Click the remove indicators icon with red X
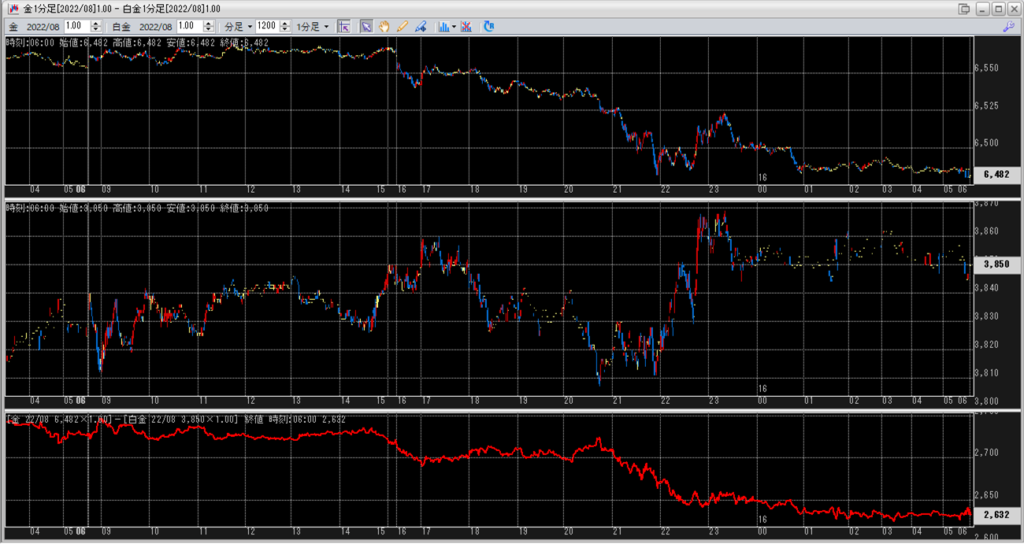The image size is (1024, 544). 466,26
